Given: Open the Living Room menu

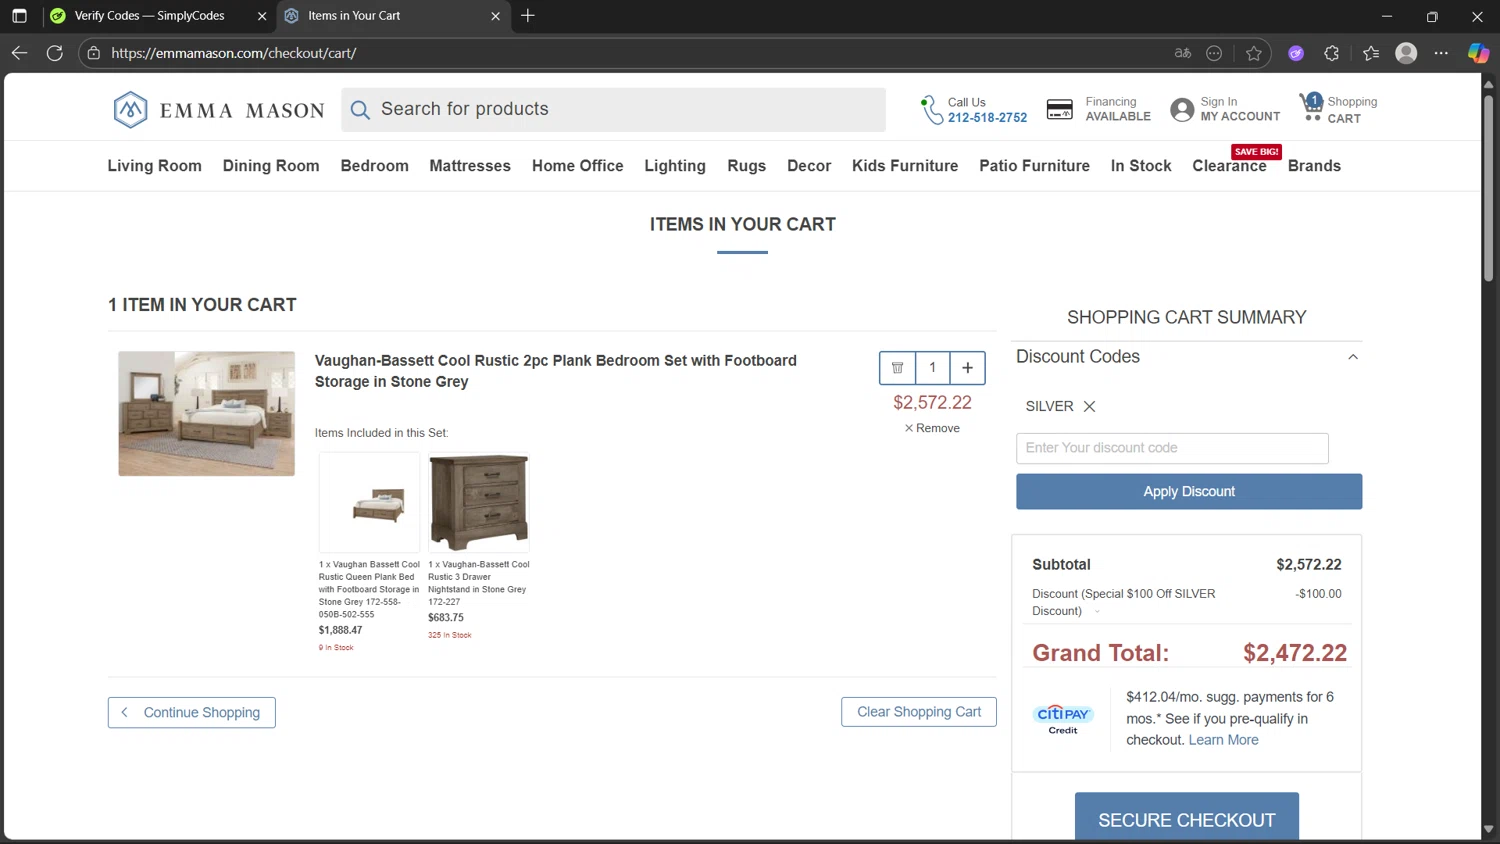Looking at the screenshot, I should (155, 166).
